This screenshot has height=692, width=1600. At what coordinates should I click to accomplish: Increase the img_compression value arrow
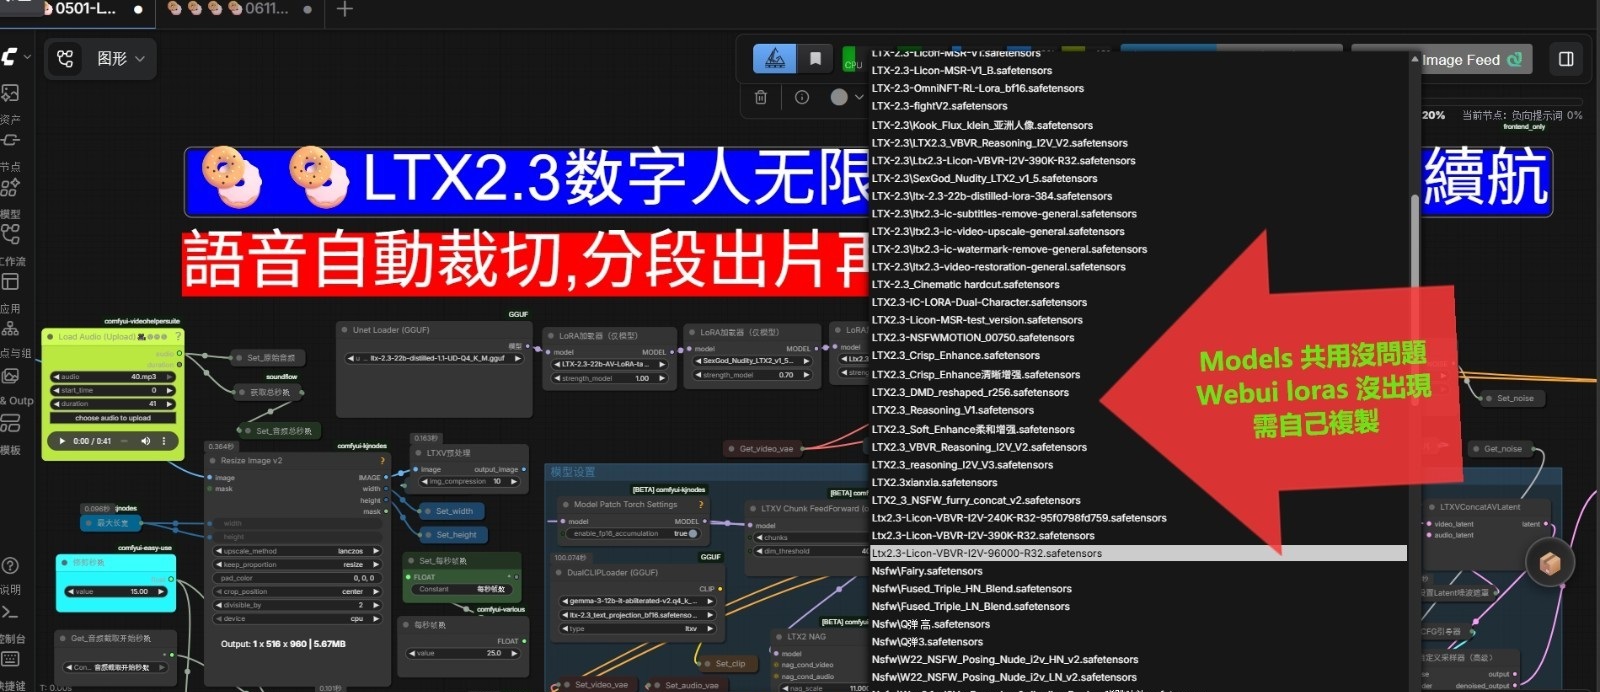[514, 482]
